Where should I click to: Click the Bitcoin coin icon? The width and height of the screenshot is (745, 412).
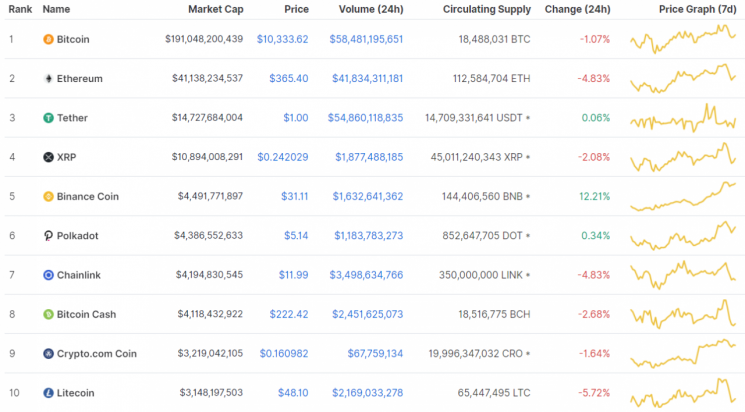(48, 39)
